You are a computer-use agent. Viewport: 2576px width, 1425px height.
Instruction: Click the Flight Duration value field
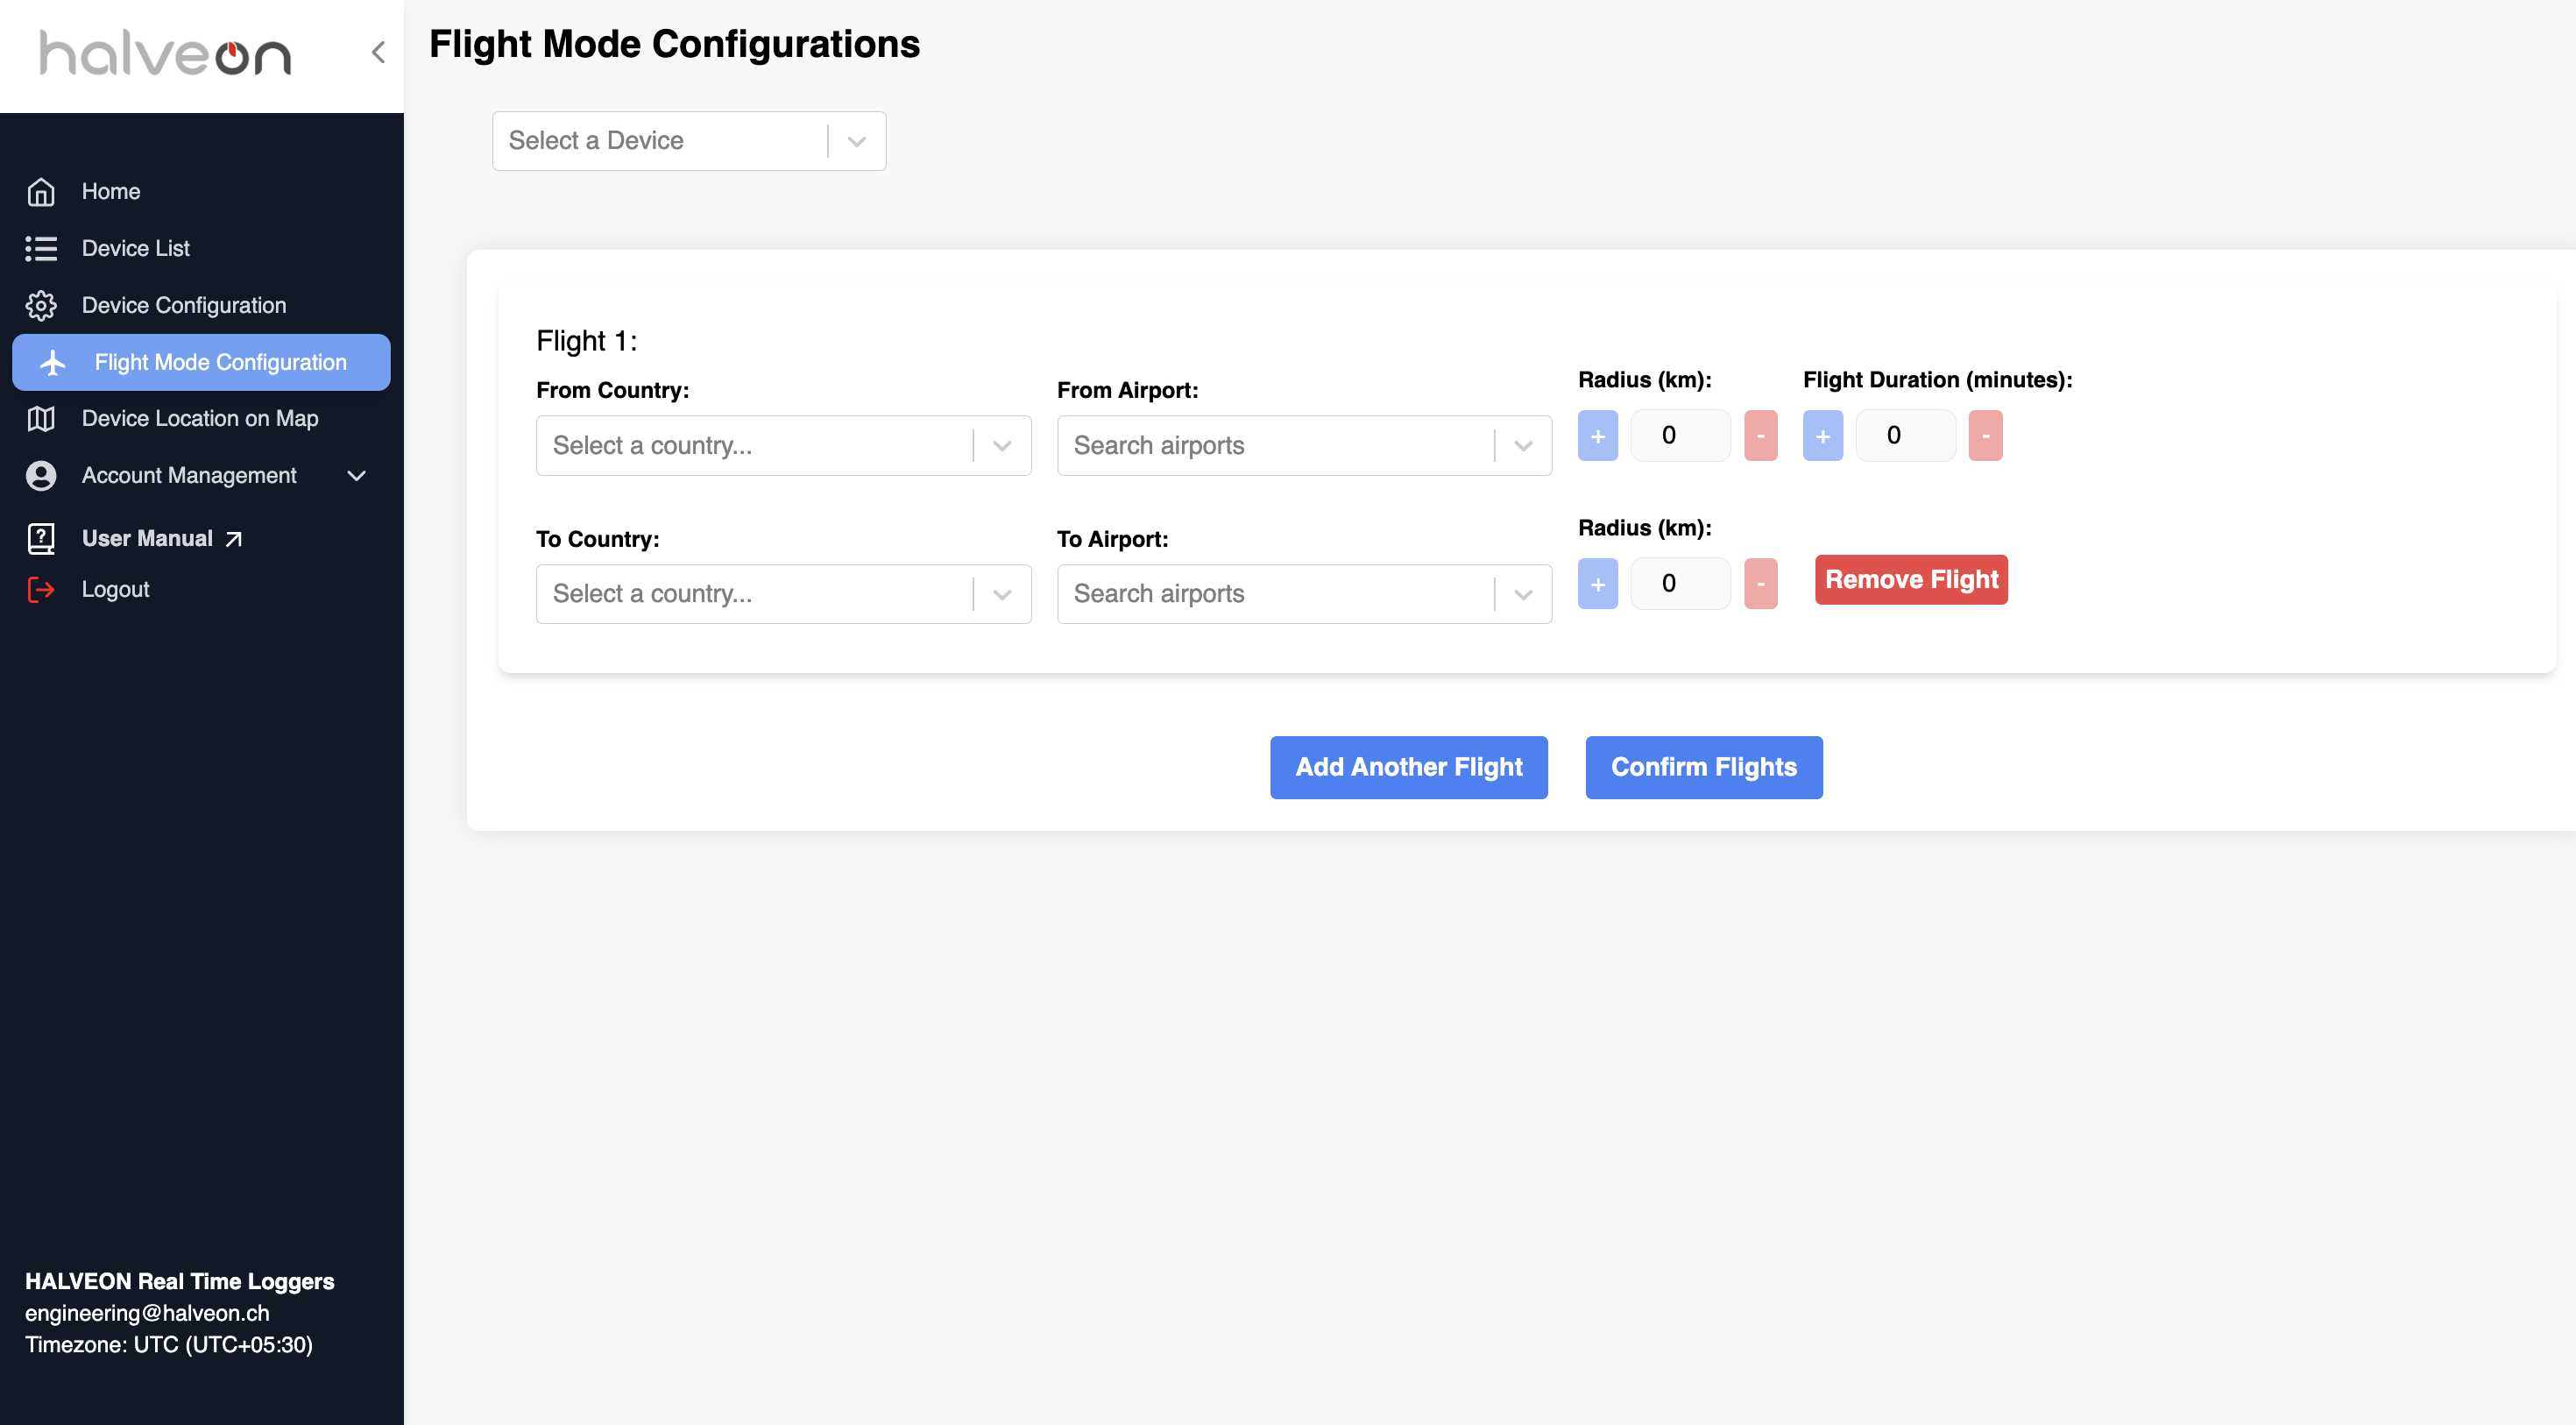[1905, 435]
